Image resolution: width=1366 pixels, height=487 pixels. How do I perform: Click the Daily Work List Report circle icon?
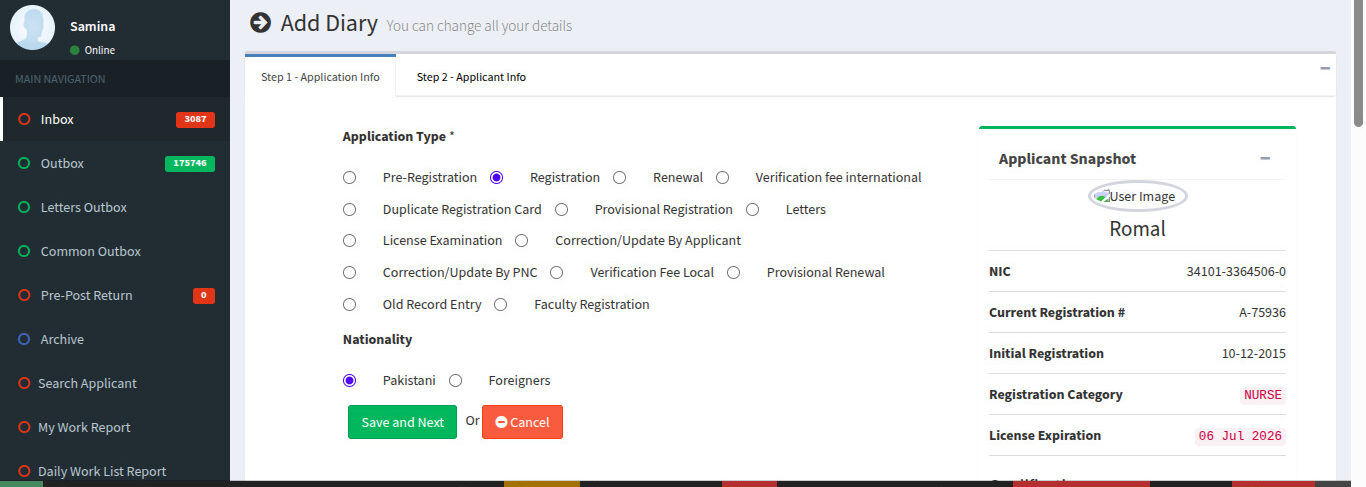click(x=24, y=471)
